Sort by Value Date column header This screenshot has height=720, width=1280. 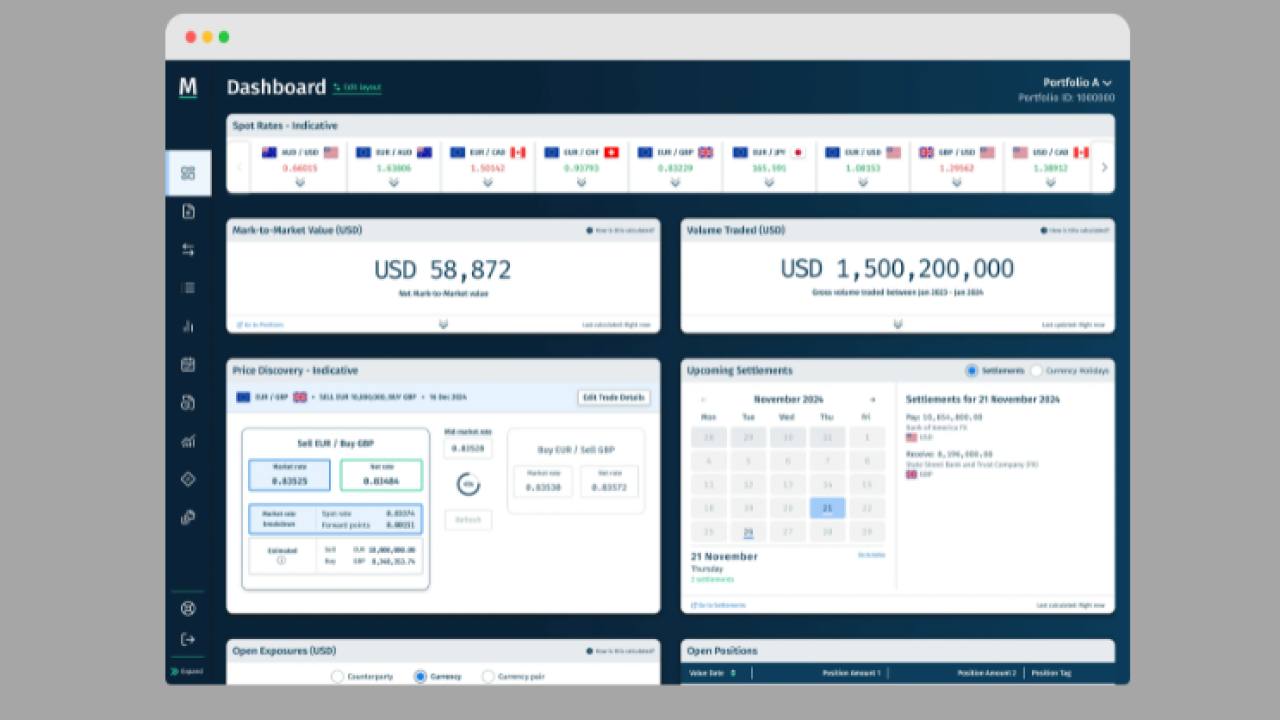pyautogui.click(x=712, y=673)
